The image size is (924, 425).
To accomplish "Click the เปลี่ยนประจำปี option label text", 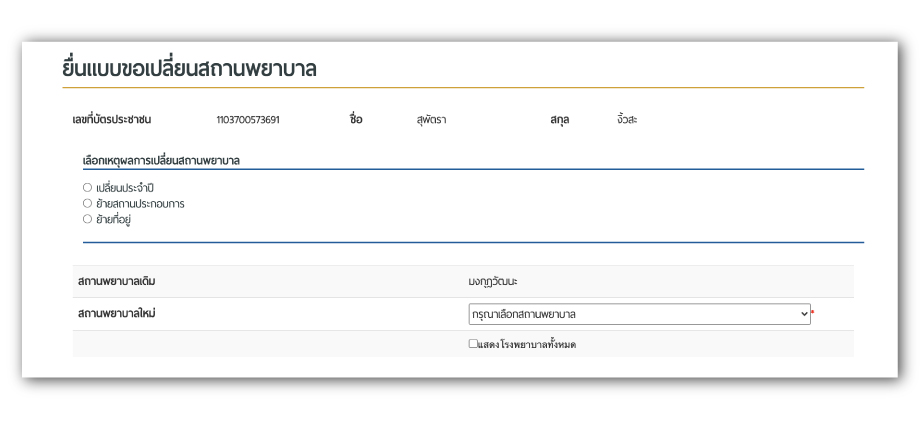I will 125,187.
